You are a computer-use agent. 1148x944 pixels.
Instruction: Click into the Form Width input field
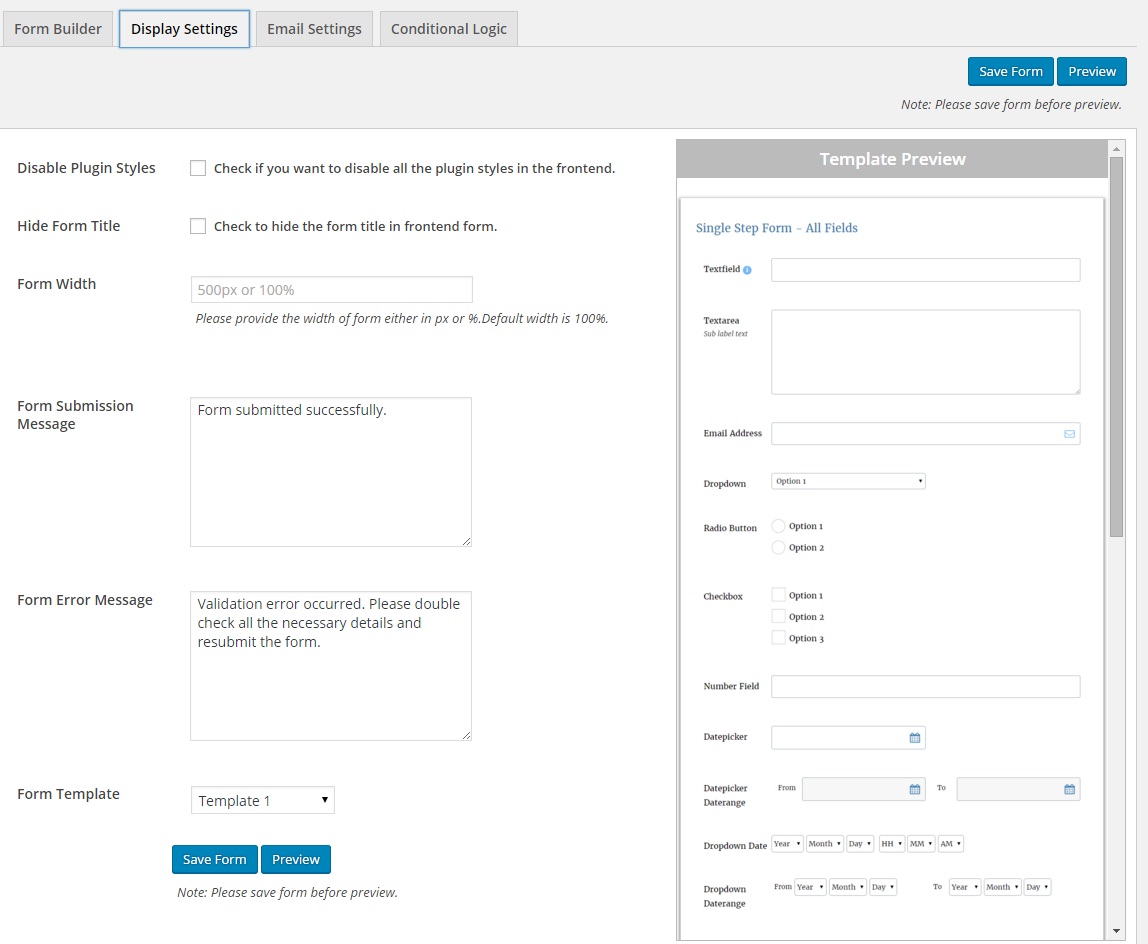point(331,290)
